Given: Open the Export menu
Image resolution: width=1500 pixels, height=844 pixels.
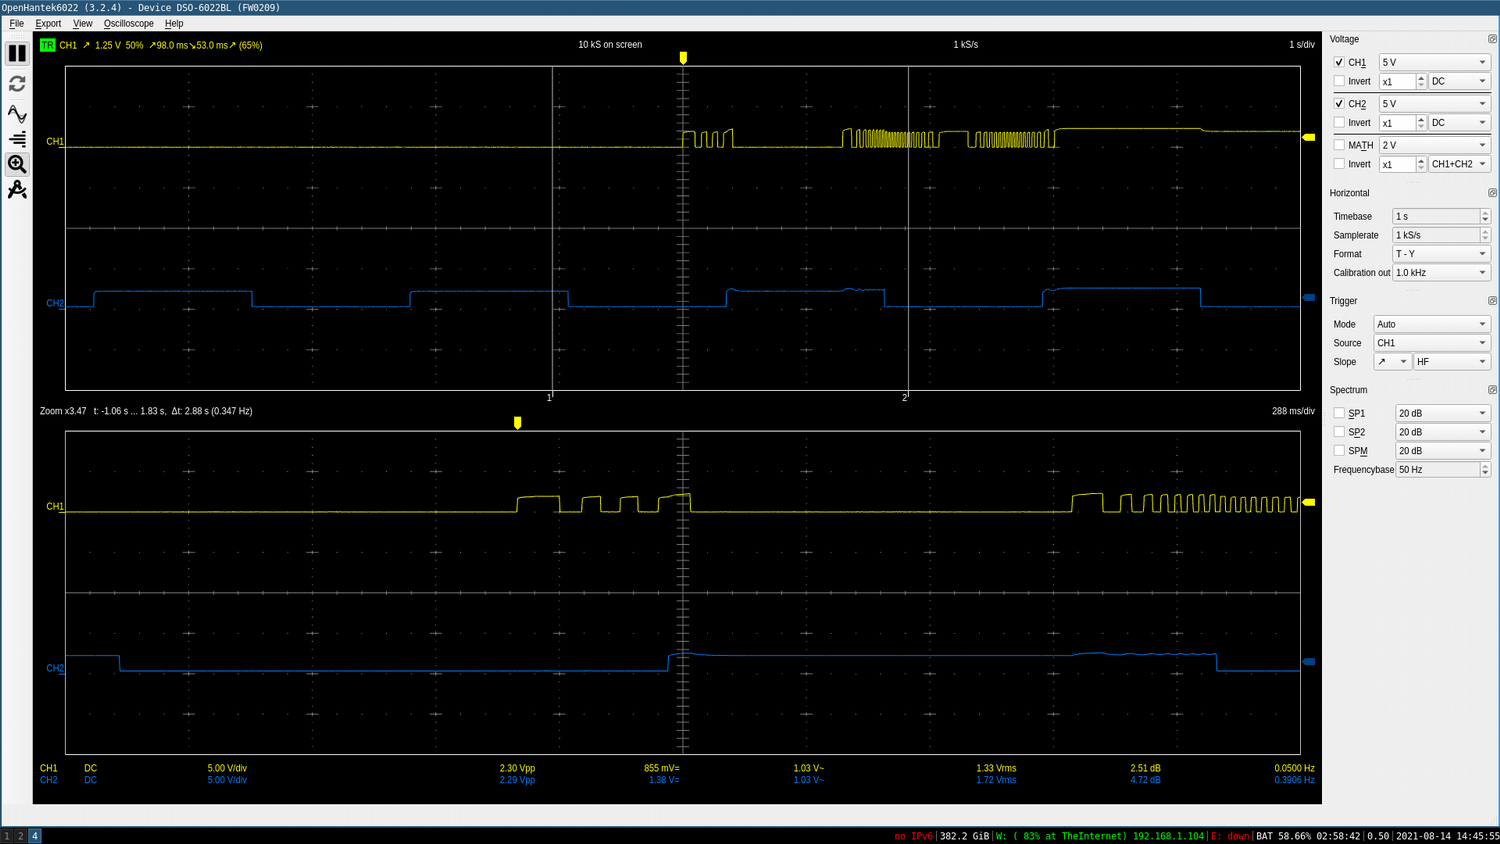Looking at the screenshot, I should coord(48,23).
